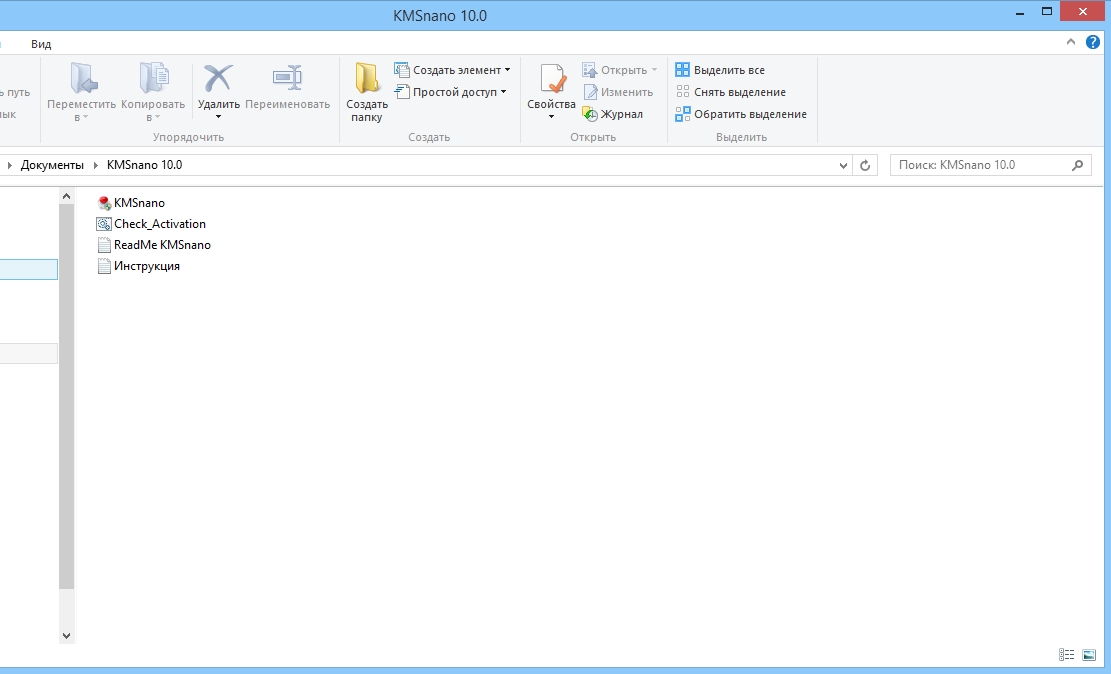Click the Свойства properties icon
The width and height of the screenshot is (1111, 674).
coord(553,78)
